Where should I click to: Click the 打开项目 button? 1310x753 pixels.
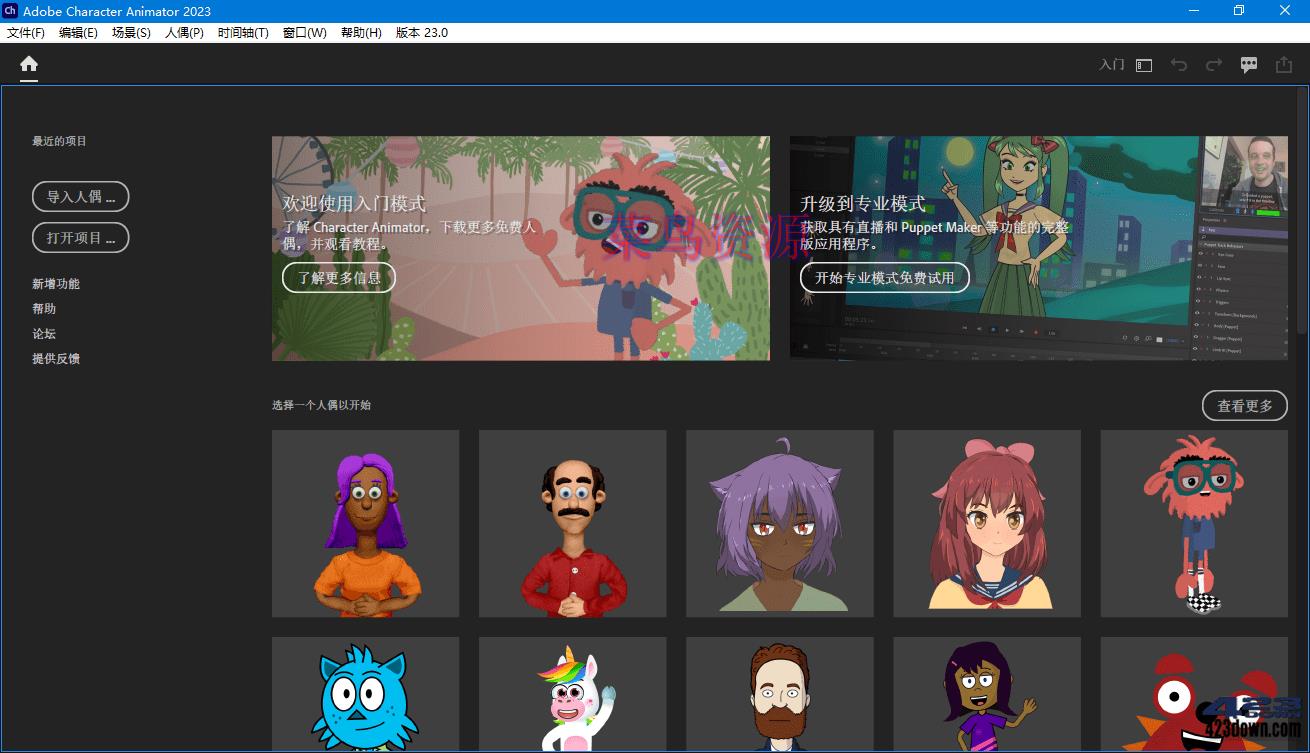[x=80, y=237]
